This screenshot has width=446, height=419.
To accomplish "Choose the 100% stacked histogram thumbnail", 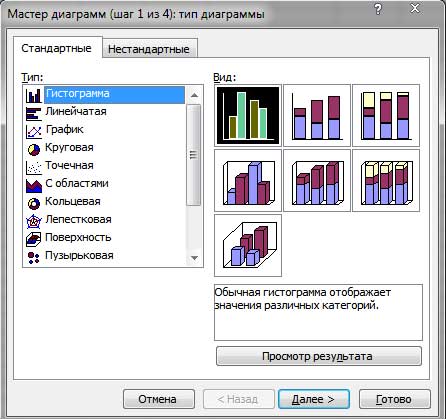I will coord(386,115).
